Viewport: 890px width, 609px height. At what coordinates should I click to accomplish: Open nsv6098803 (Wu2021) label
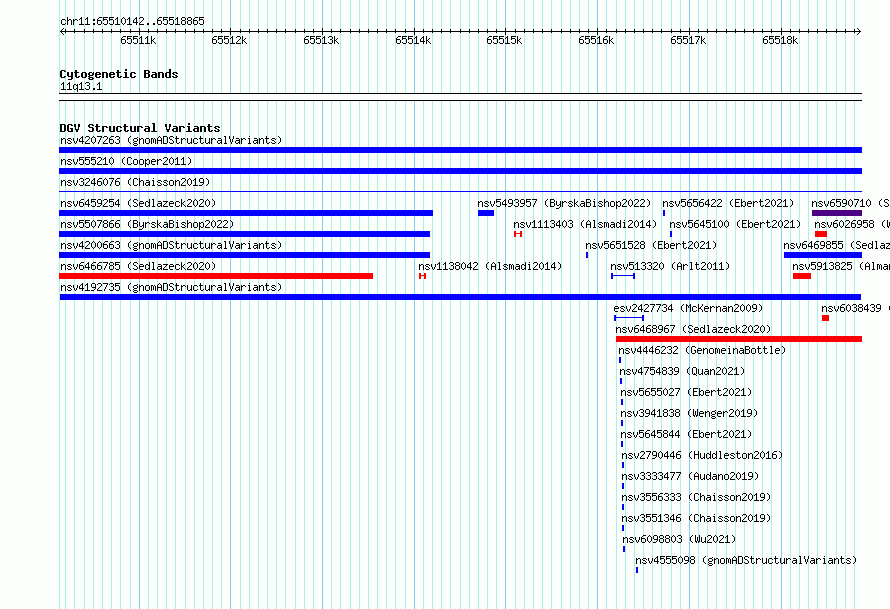(x=679, y=539)
